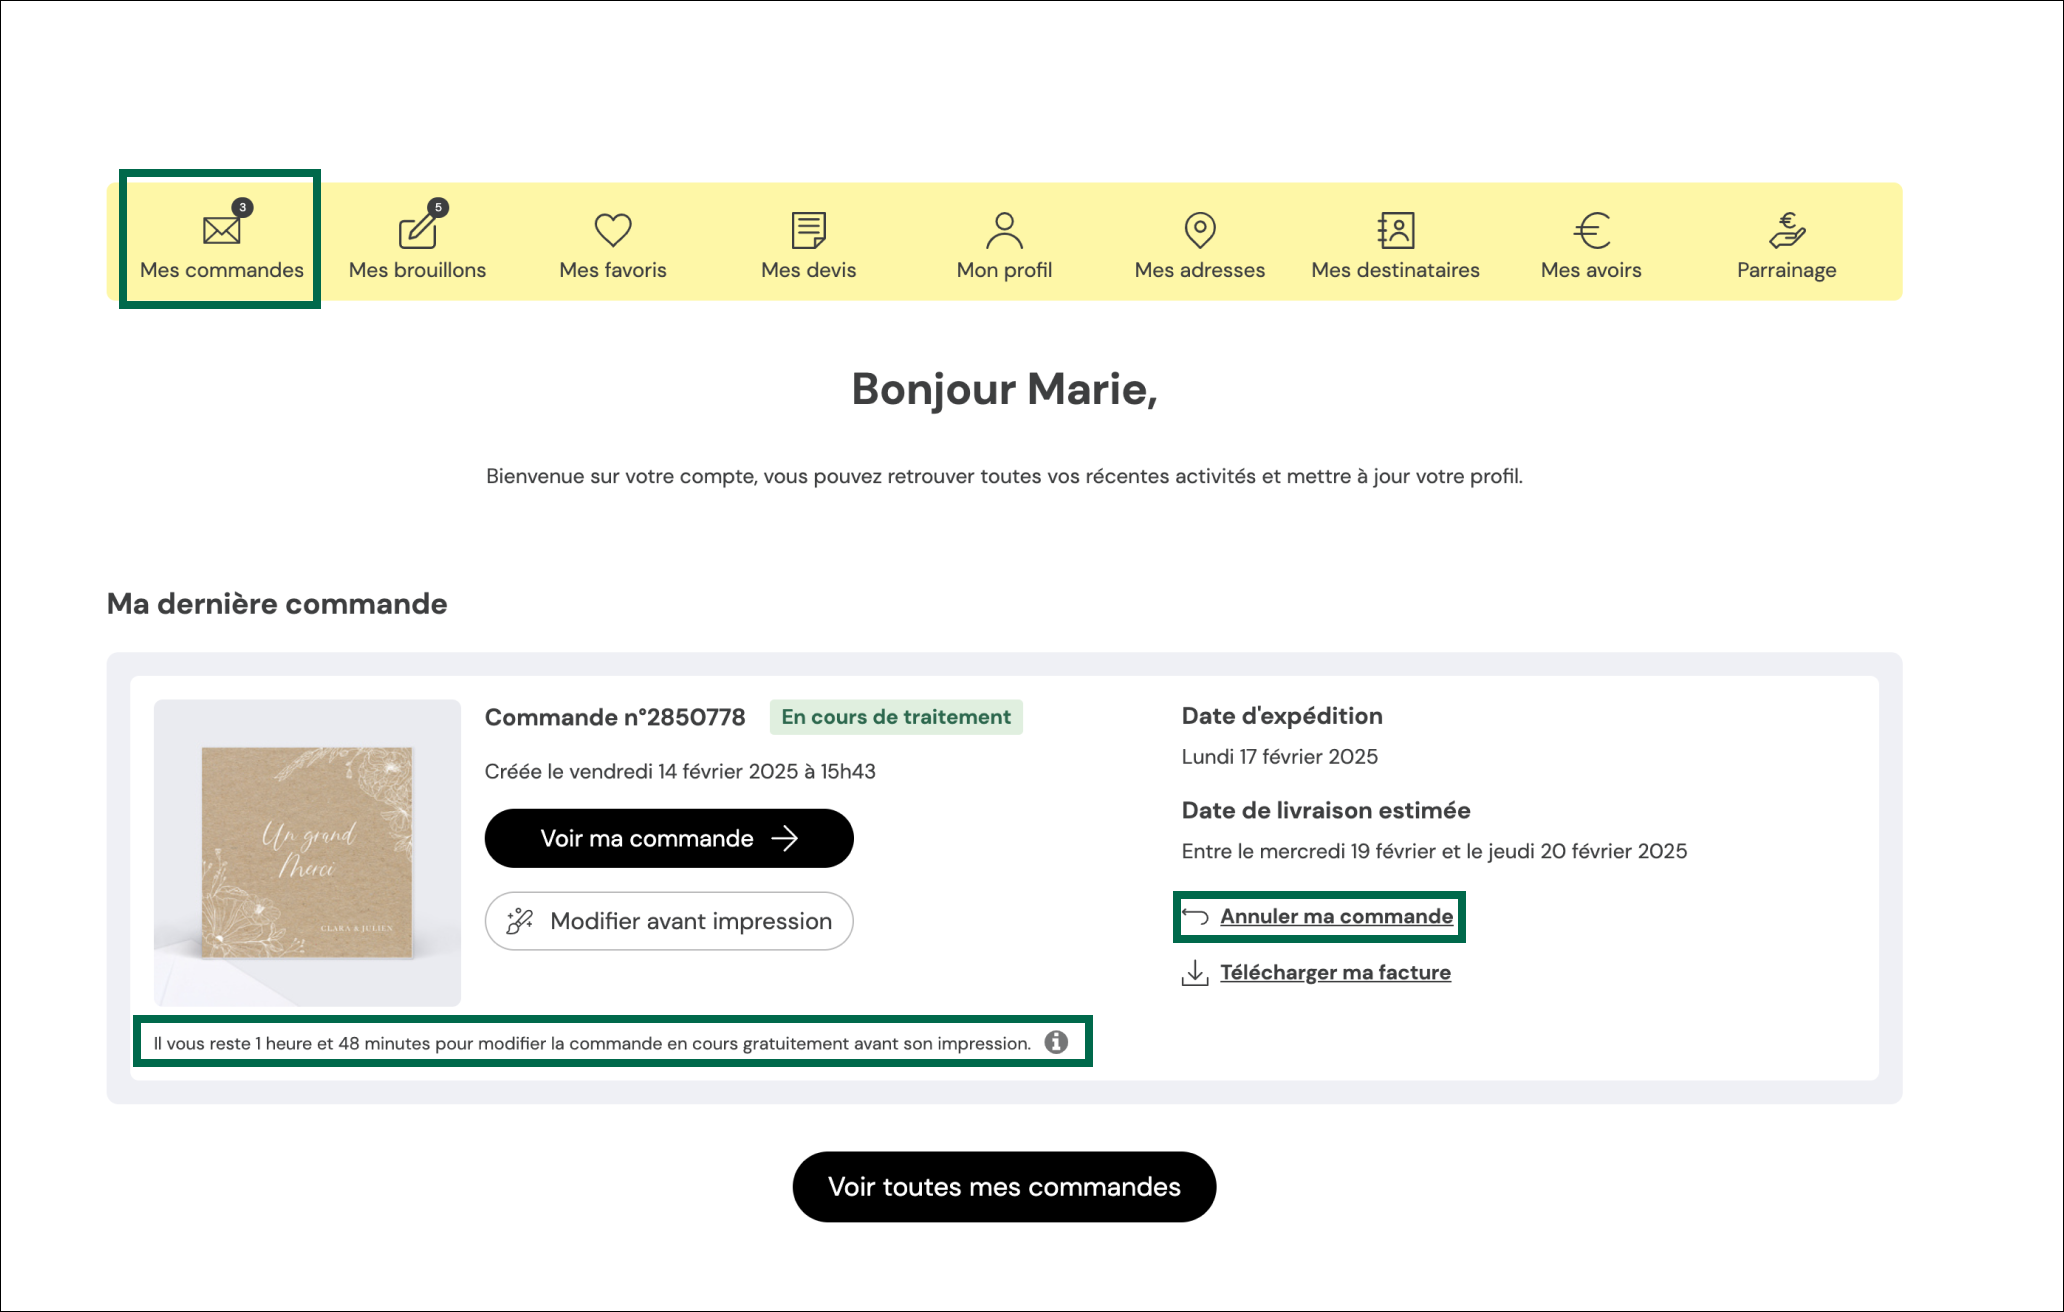Open Mes avoirs euro icon
Viewport: 2064px width, 1312px height.
(x=1591, y=230)
